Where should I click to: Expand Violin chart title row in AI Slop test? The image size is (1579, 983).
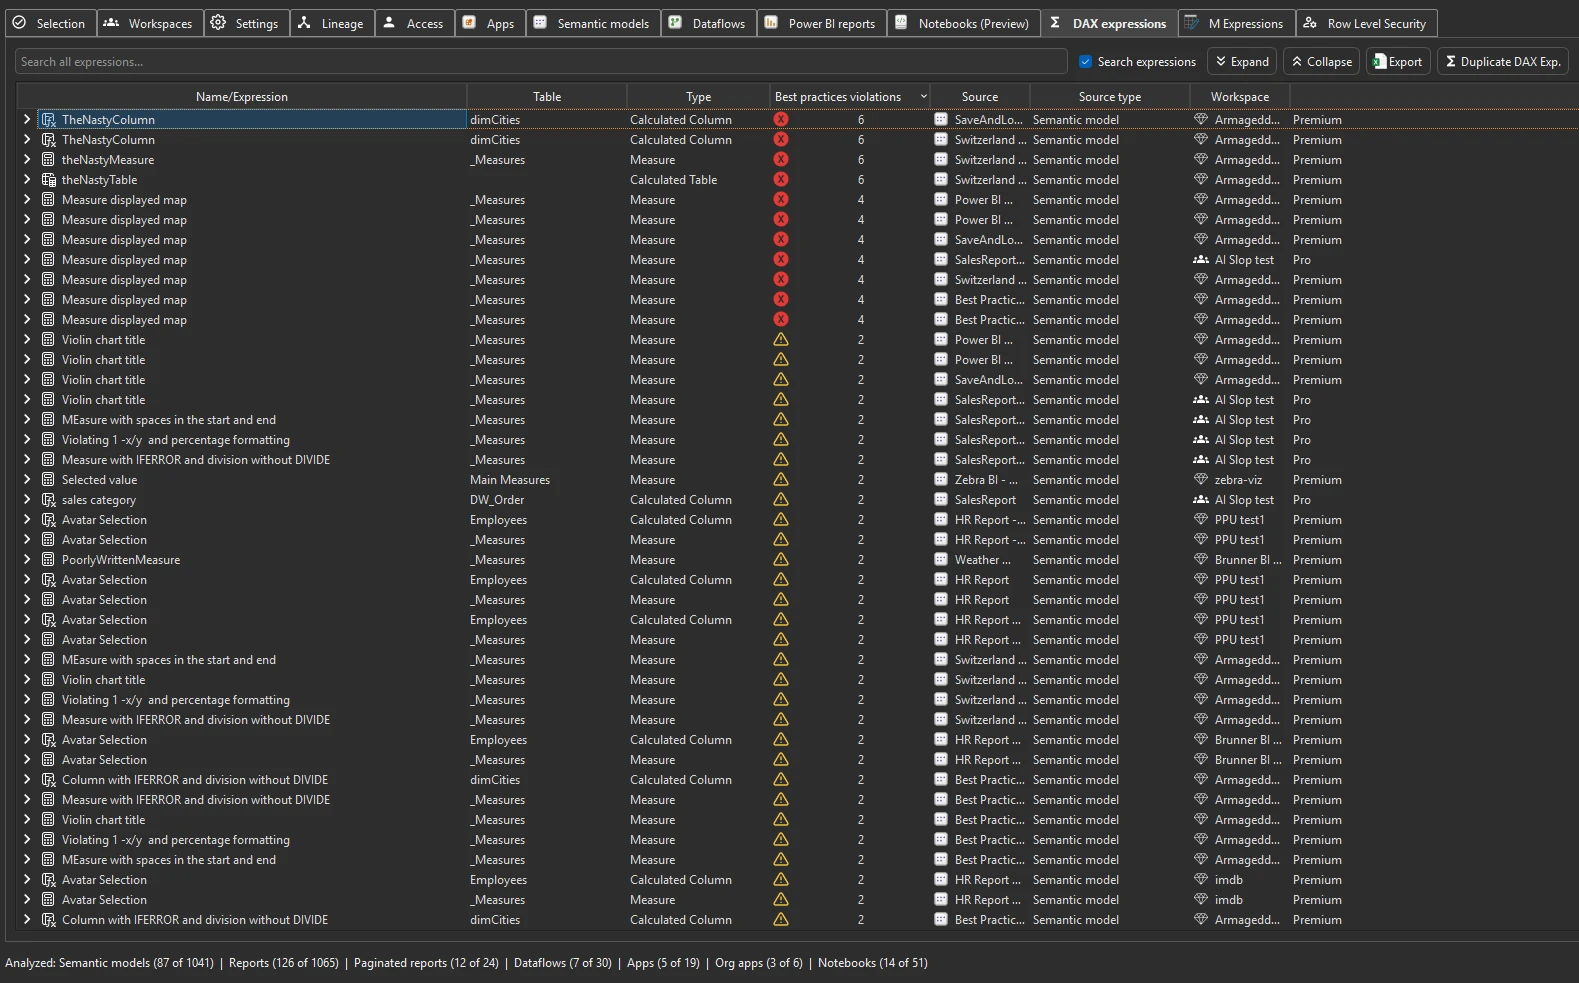tap(27, 400)
